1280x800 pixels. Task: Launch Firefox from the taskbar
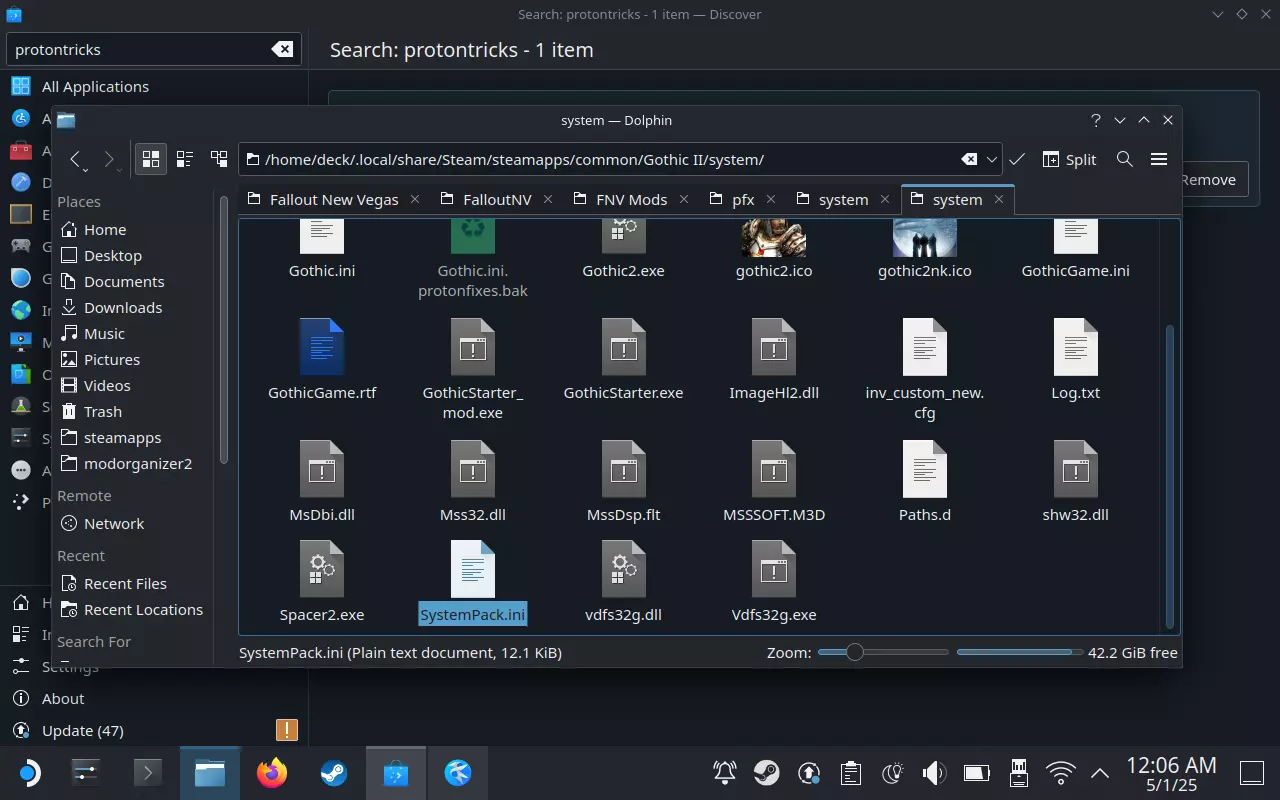272,772
